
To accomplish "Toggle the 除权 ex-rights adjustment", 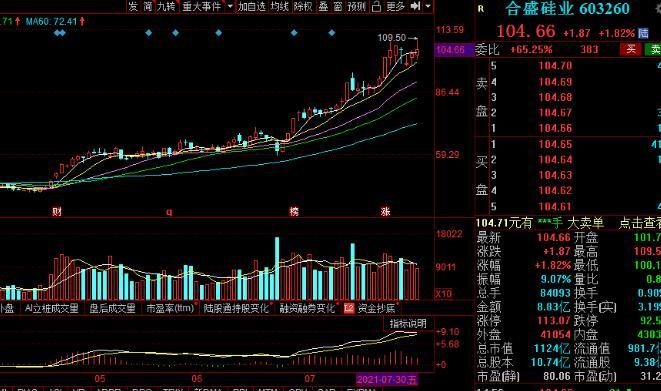I will click(303, 6).
